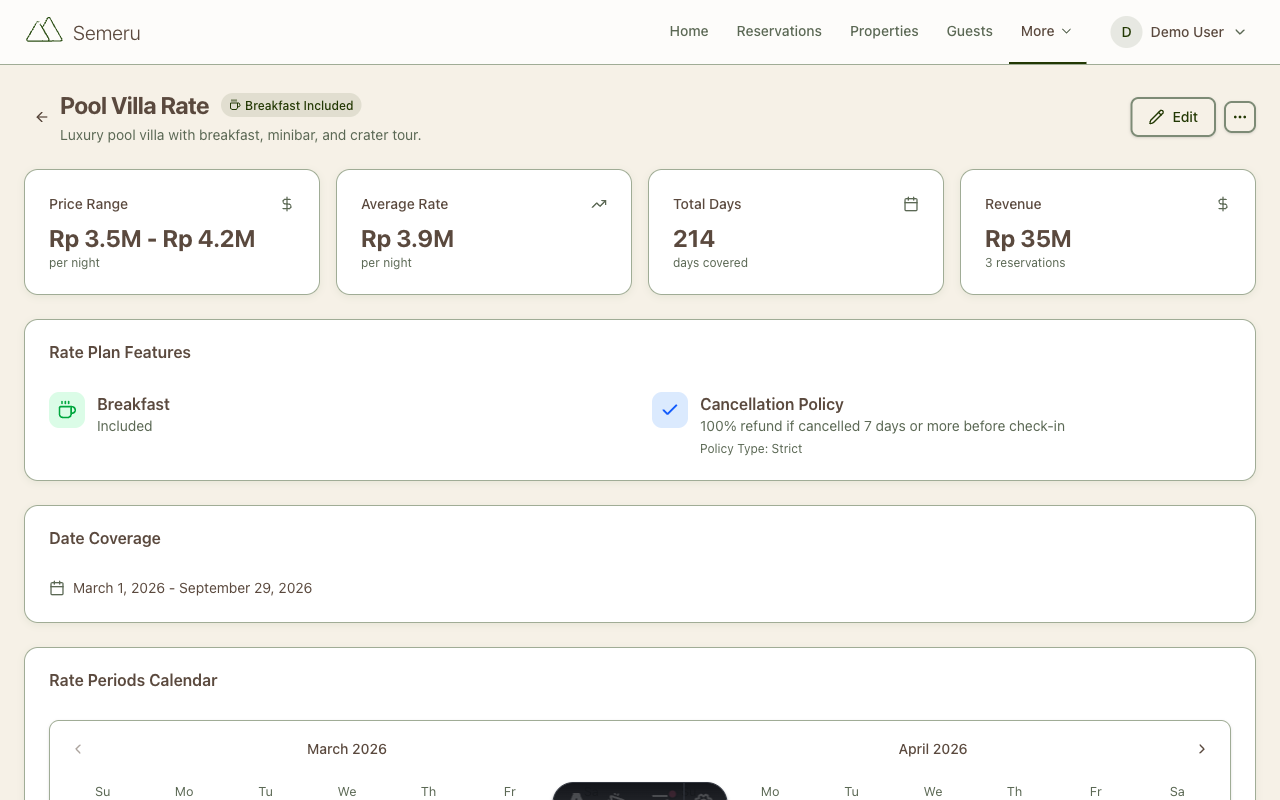Click the calendar icon beside the date range
This screenshot has width=1280, height=800.
(57, 588)
